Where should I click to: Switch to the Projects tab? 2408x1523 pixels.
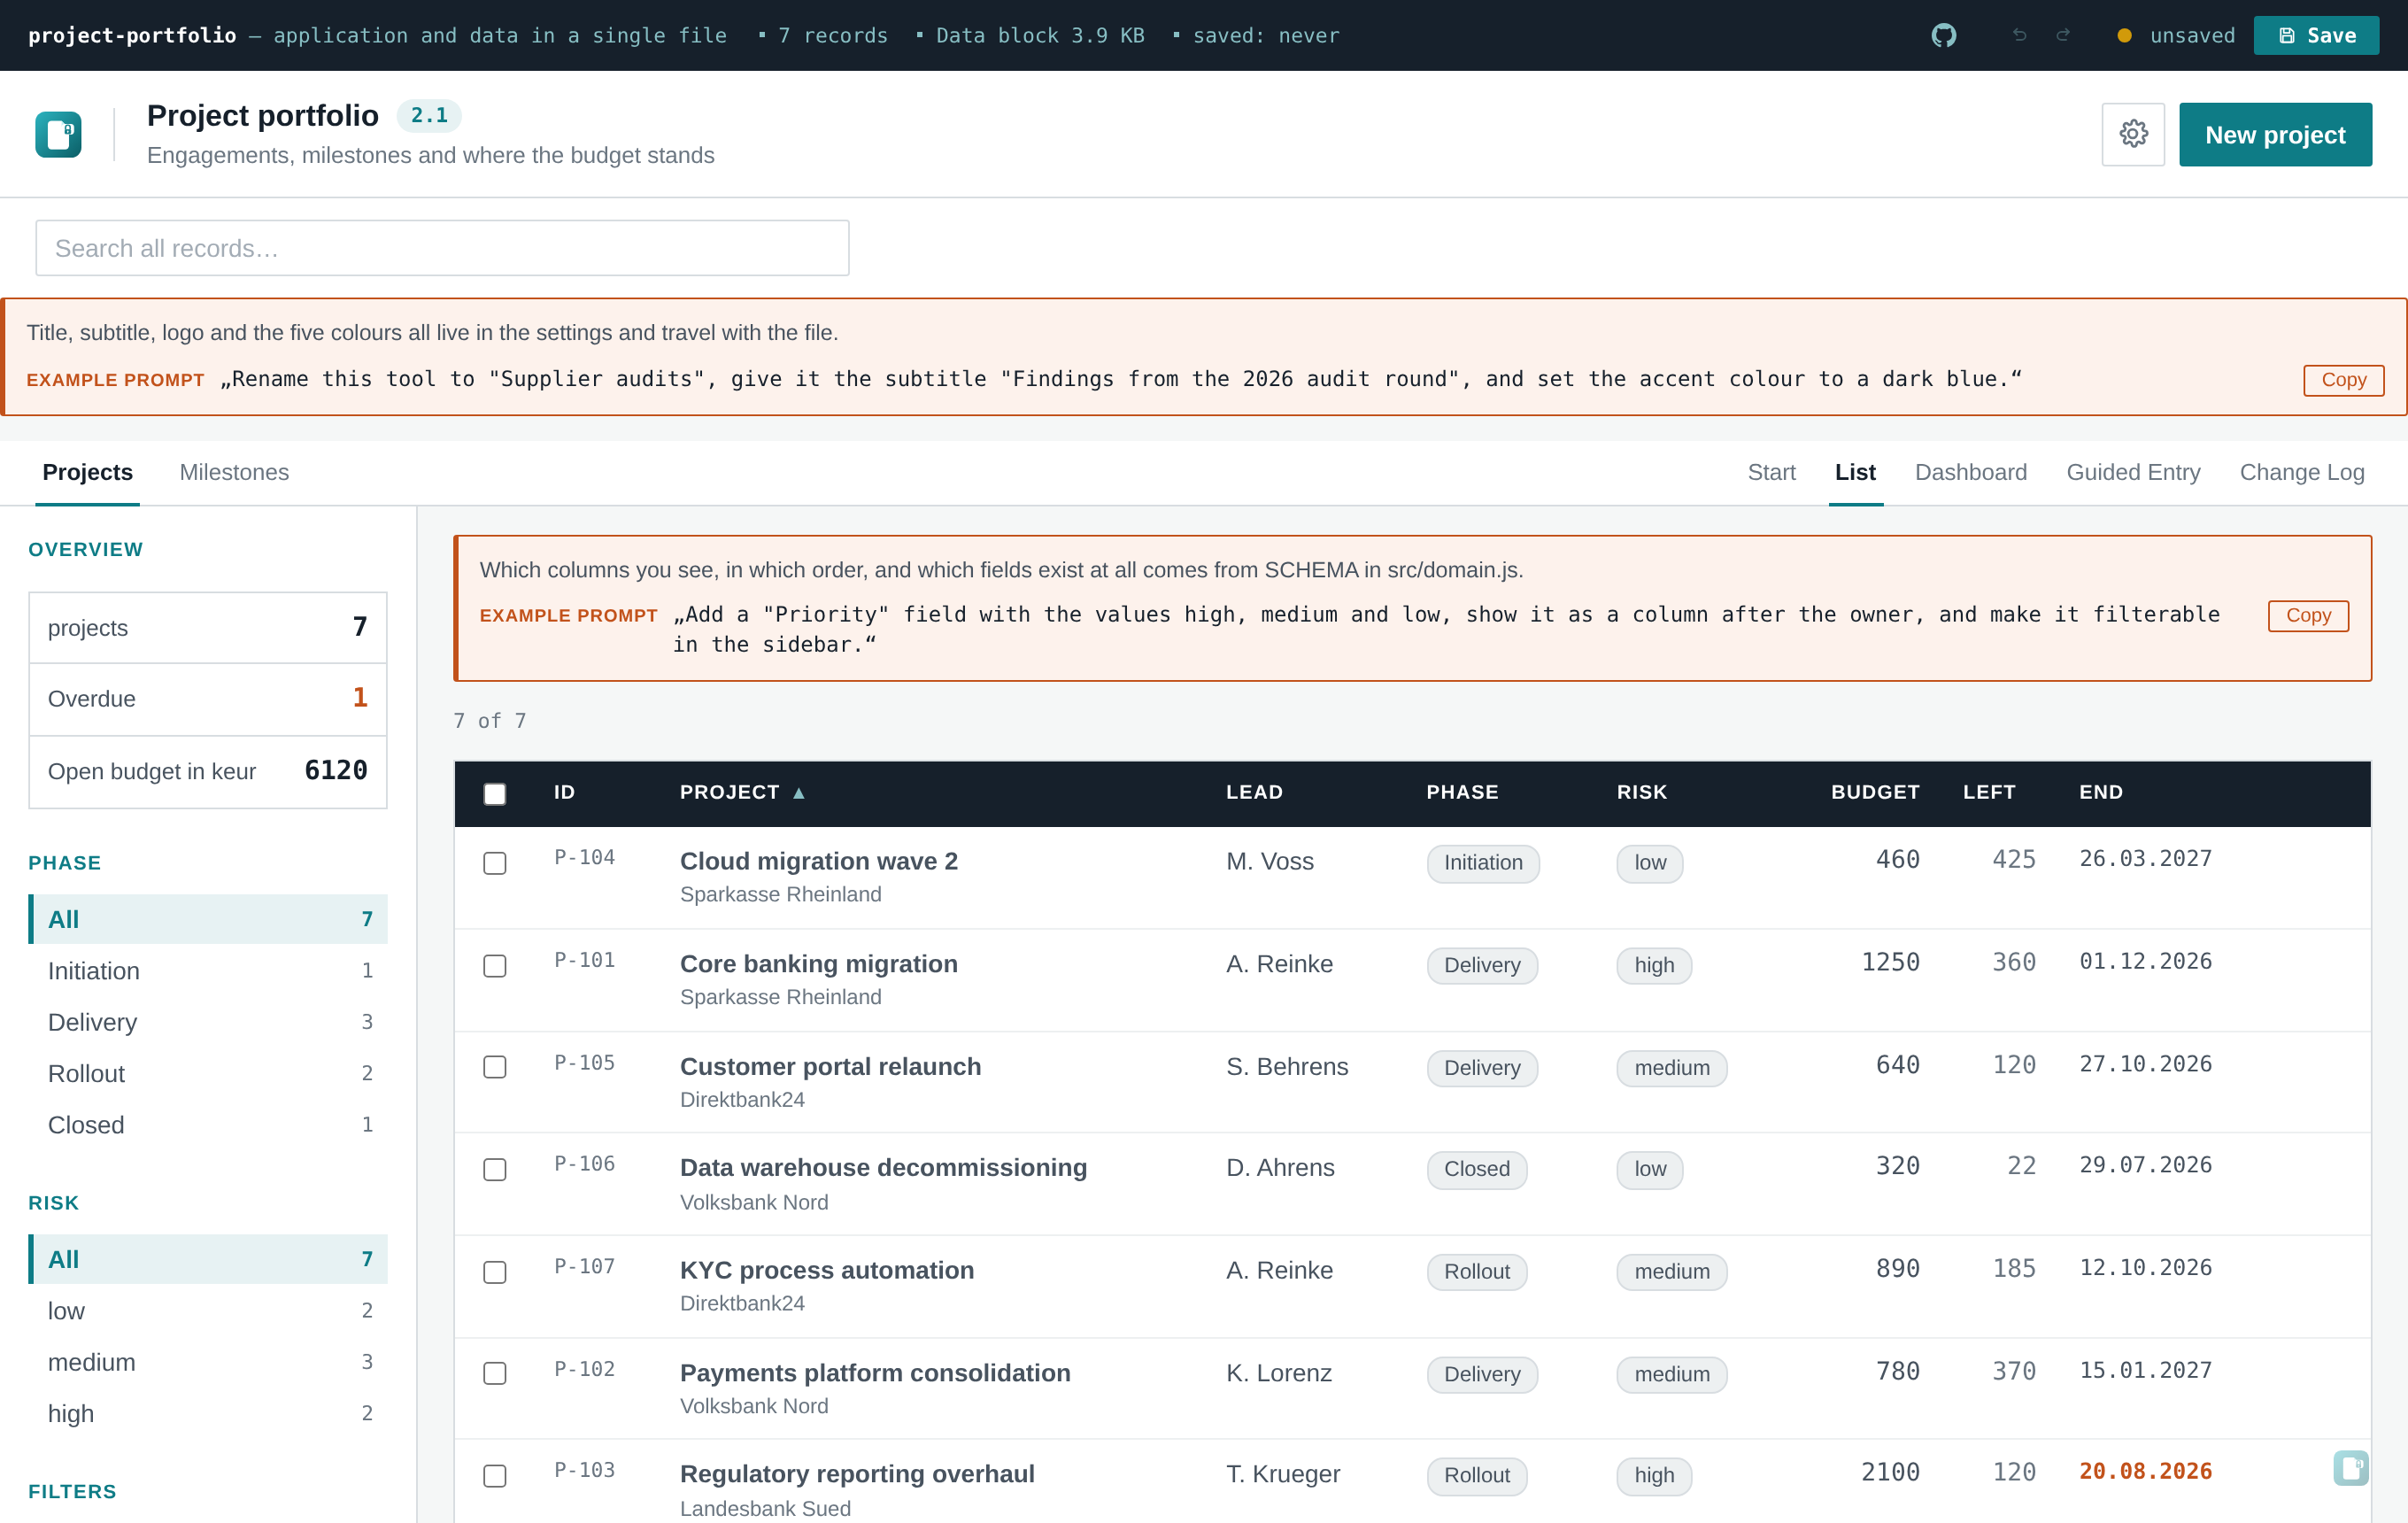(88, 472)
